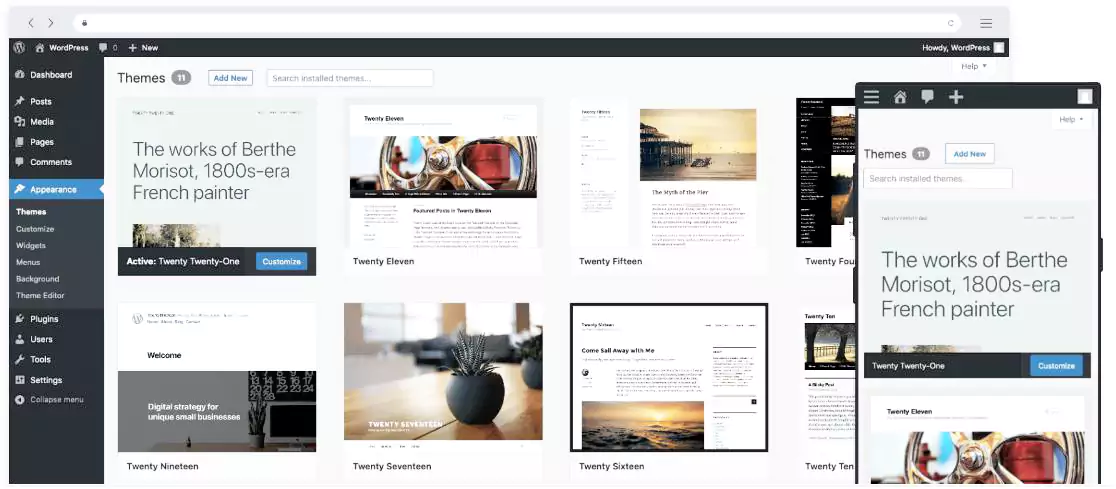Click the Tools wrench icon
Viewport: 1116px width, 489px height.
20,359
